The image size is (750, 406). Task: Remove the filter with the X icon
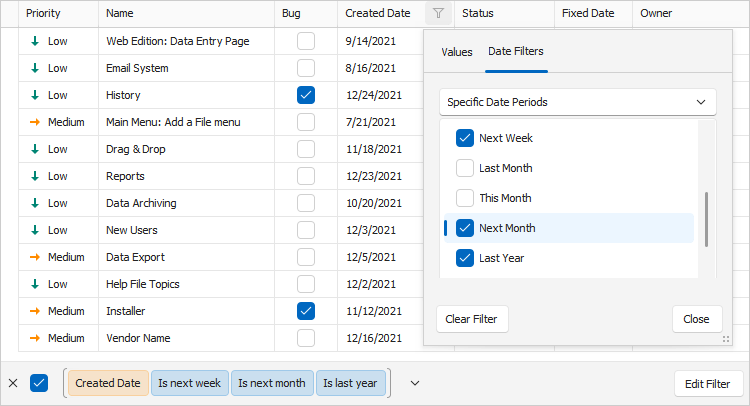click(x=13, y=383)
